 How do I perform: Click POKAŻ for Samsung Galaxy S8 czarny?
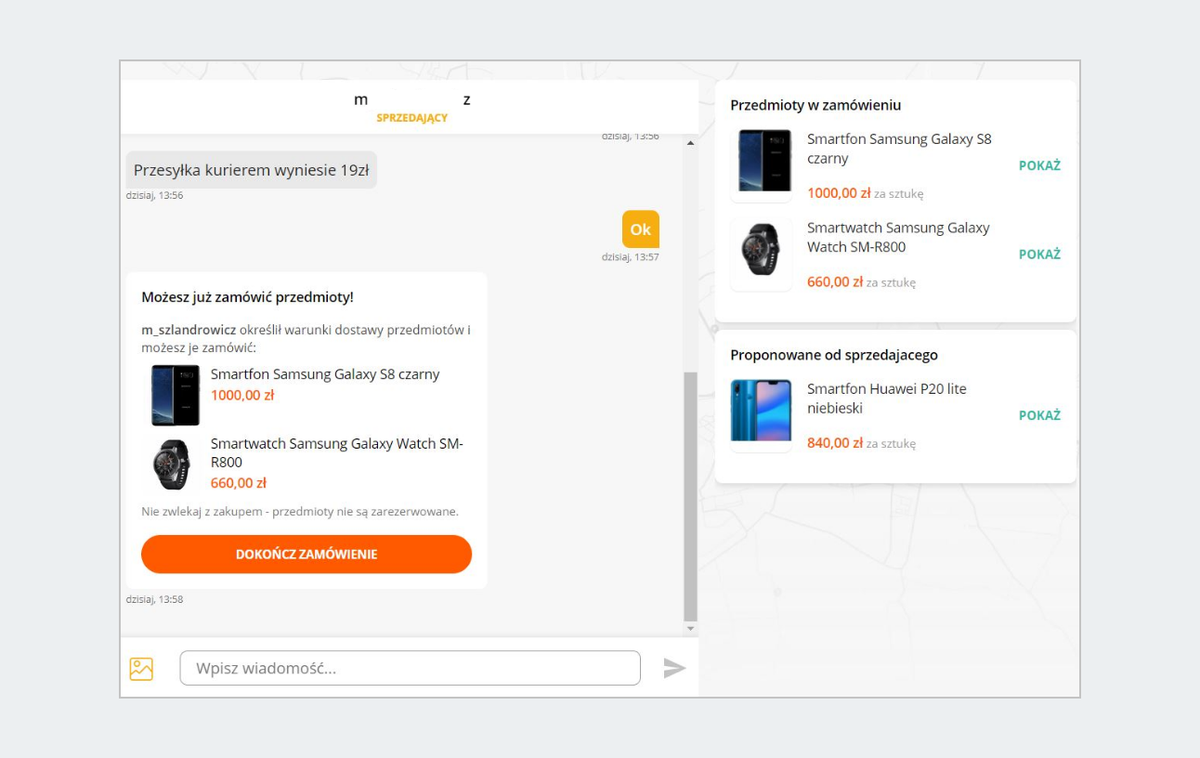(x=1039, y=166)
